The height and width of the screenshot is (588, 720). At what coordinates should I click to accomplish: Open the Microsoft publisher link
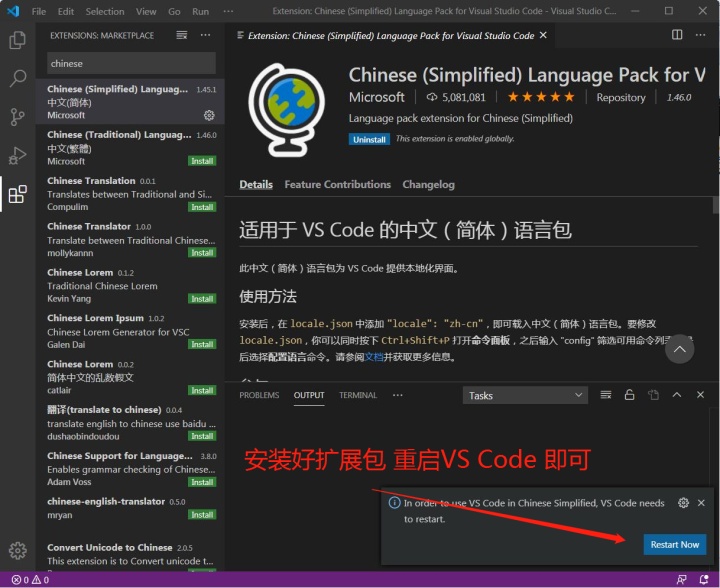(x=377, y=97)
